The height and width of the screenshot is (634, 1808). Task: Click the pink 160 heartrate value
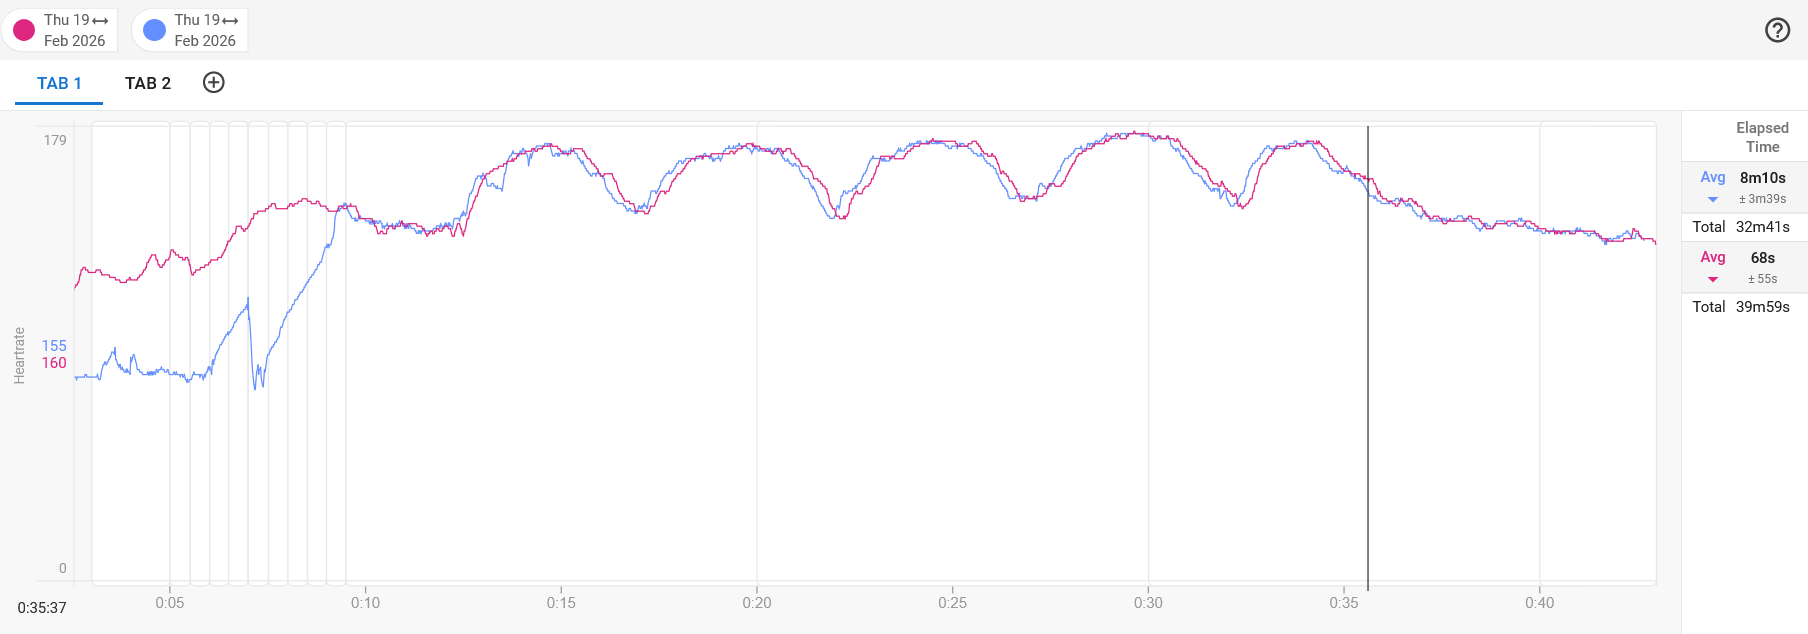54,363
